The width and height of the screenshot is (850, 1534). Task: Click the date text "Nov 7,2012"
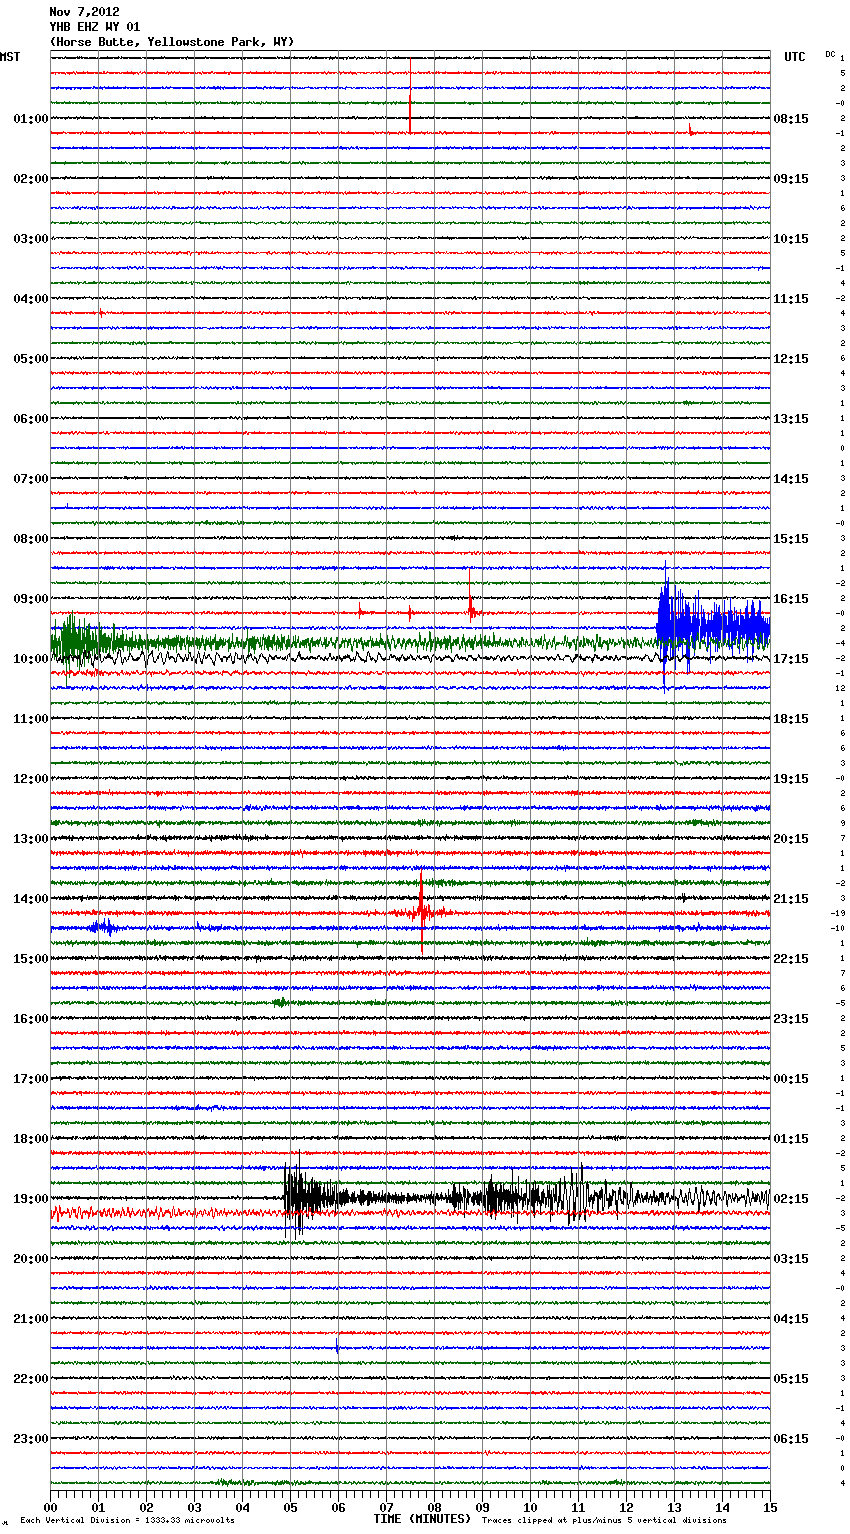point(84,12)
